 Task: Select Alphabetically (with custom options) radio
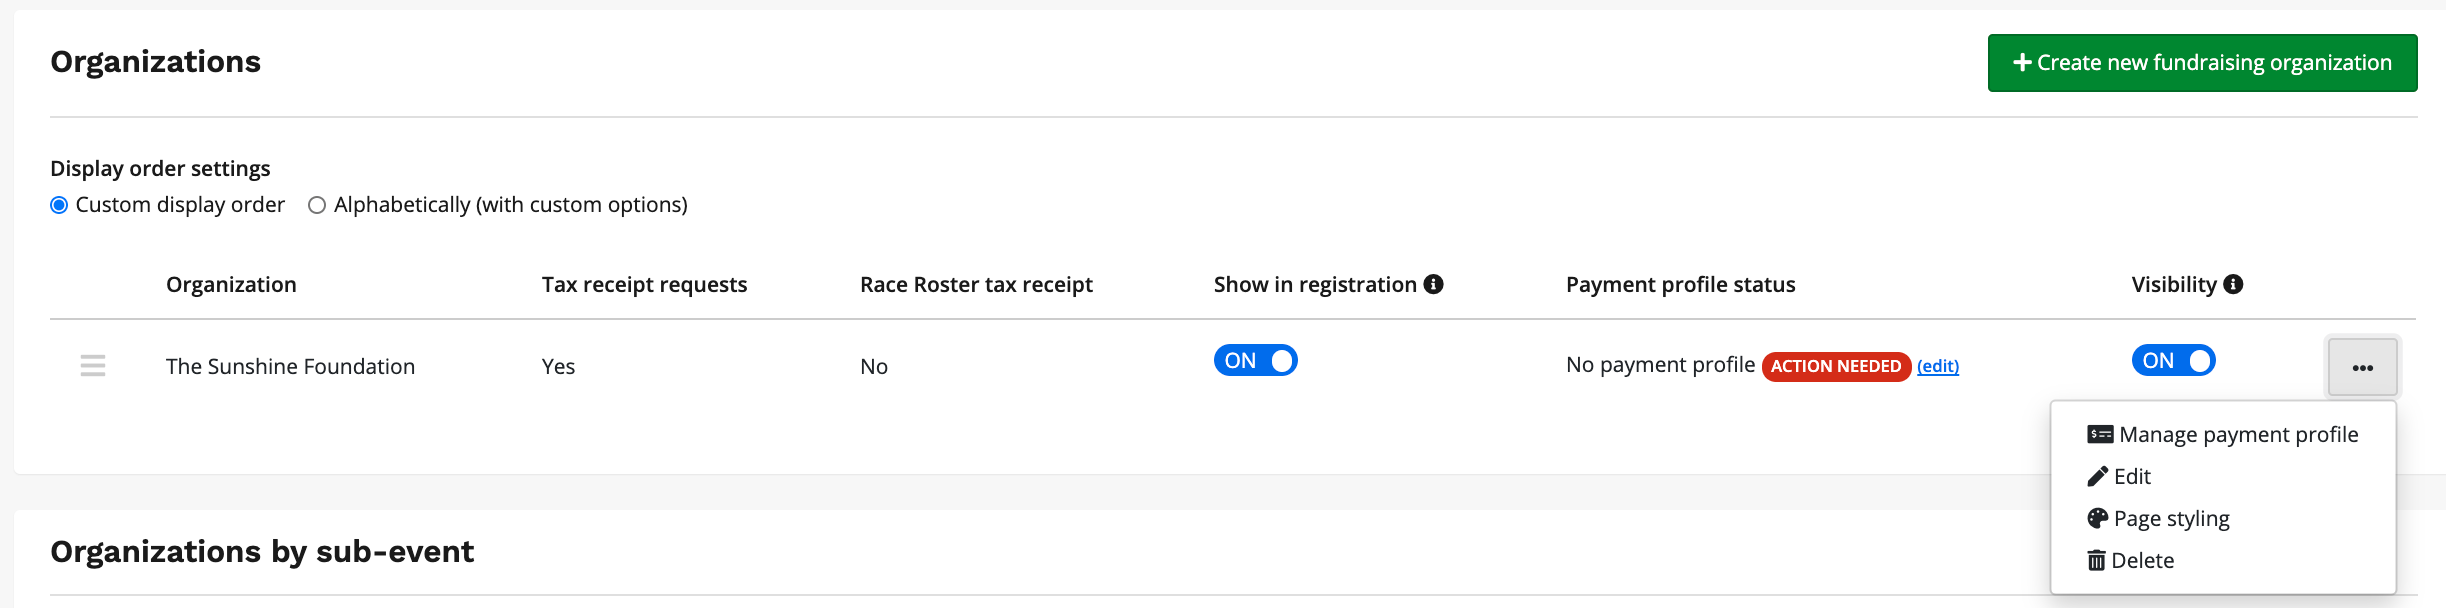317,205
